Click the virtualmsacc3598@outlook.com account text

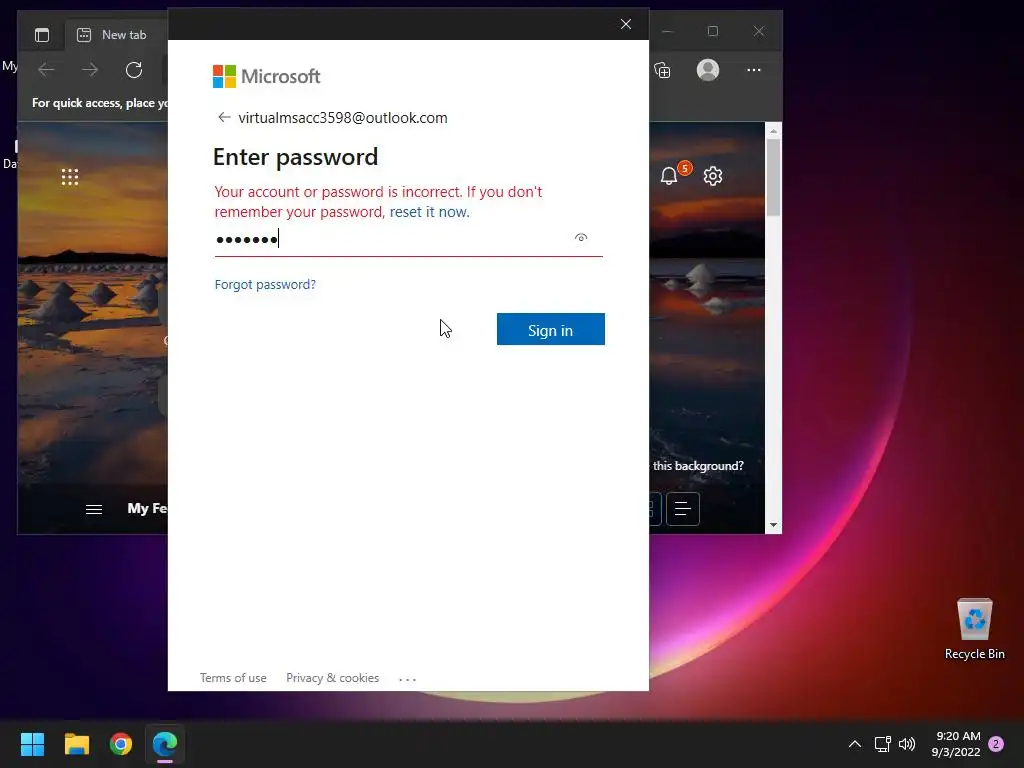point(343,118)
